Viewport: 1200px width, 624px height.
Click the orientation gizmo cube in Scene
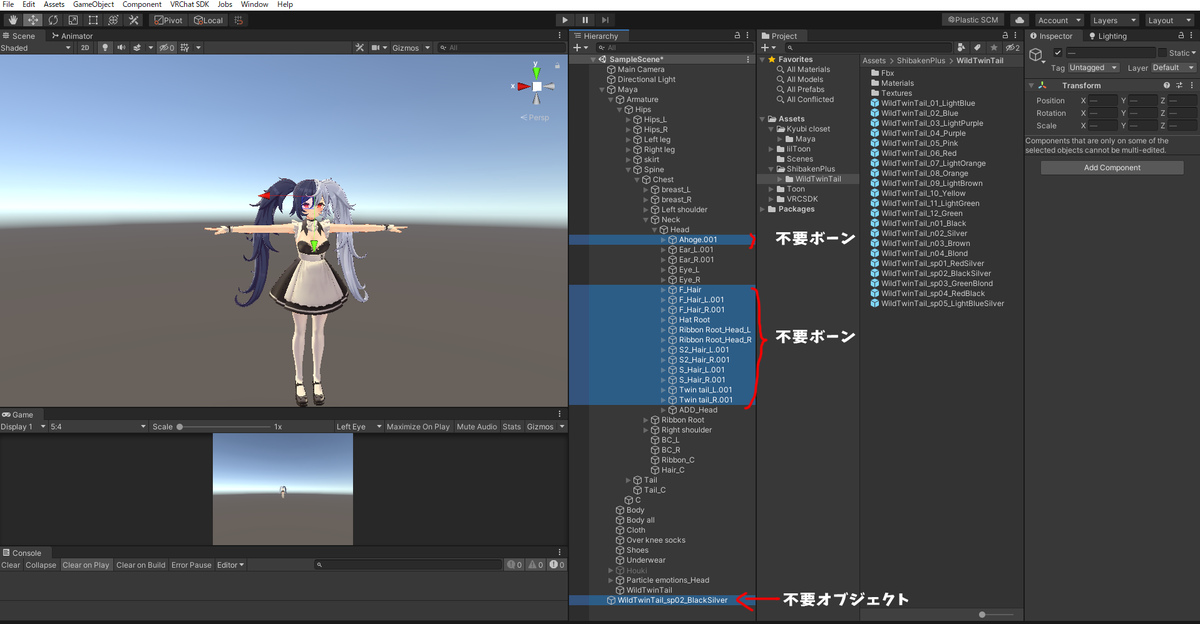pyautogui.click(x=537, y=87)
